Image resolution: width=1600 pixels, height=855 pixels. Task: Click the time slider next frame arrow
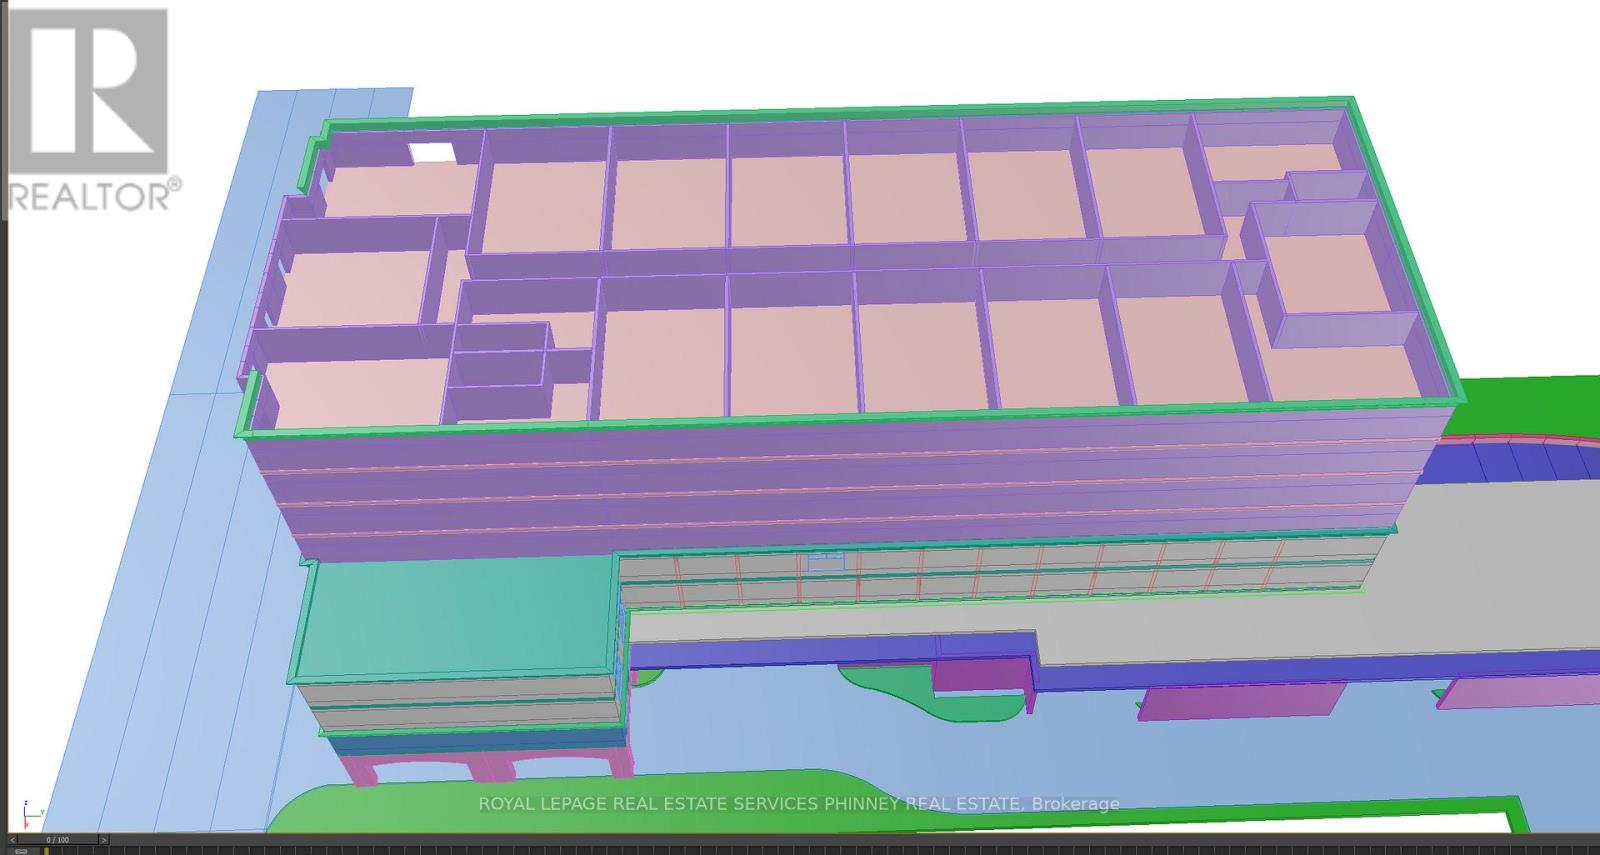pyautogui.click(x=104, y=840)
